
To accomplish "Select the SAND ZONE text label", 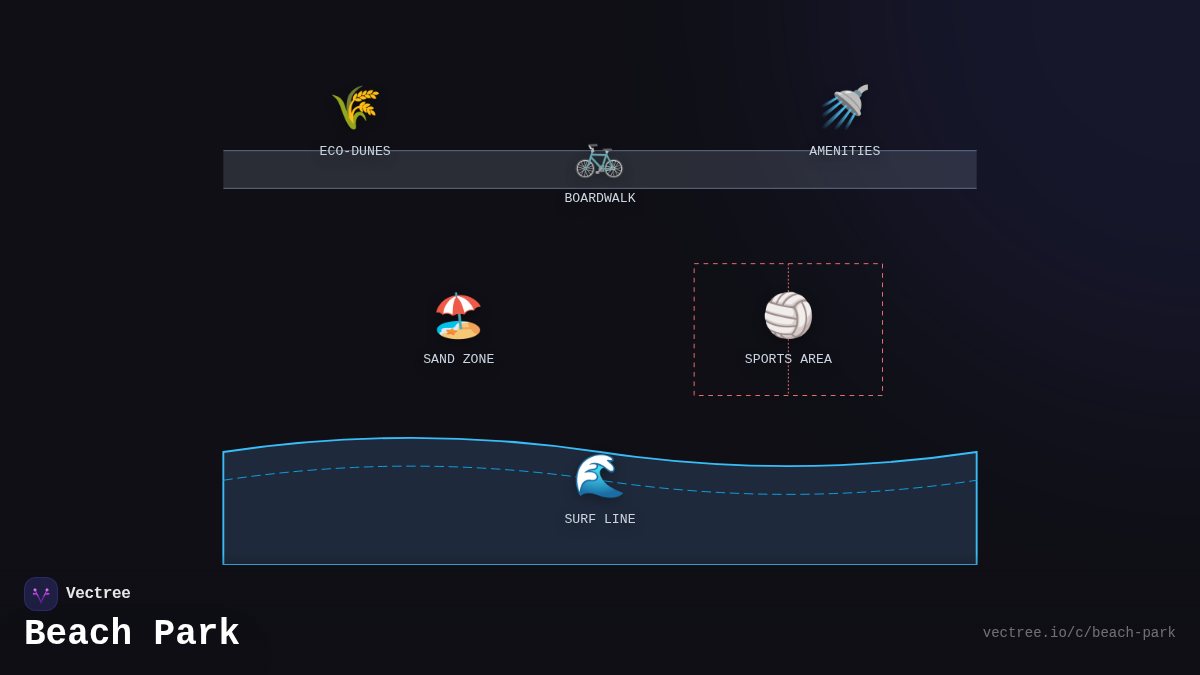I will click(x=458, y=359).
